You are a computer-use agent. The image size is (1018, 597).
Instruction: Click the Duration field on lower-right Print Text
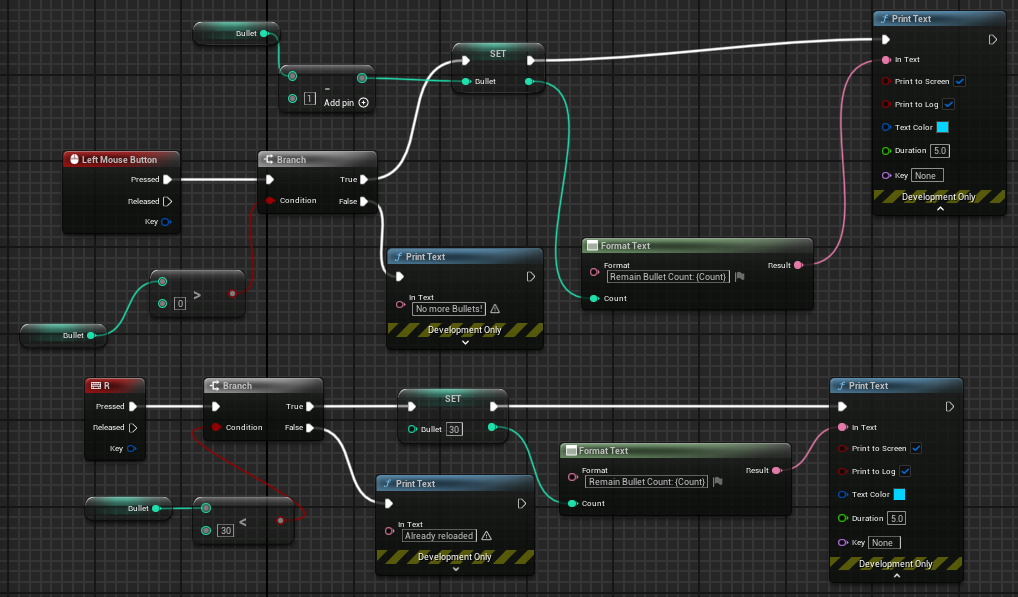pos(897,518)
